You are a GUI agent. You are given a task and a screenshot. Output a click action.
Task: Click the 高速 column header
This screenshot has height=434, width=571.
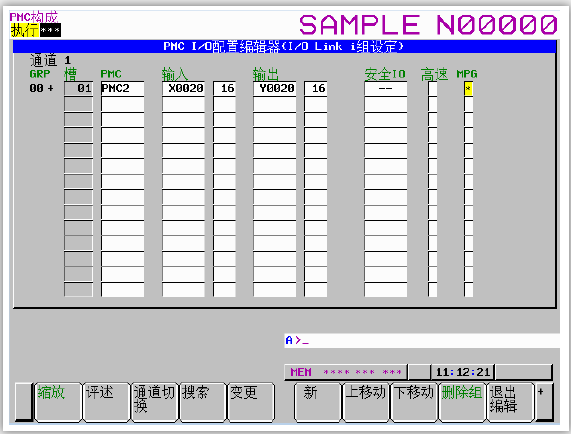[x=434, y=74]
